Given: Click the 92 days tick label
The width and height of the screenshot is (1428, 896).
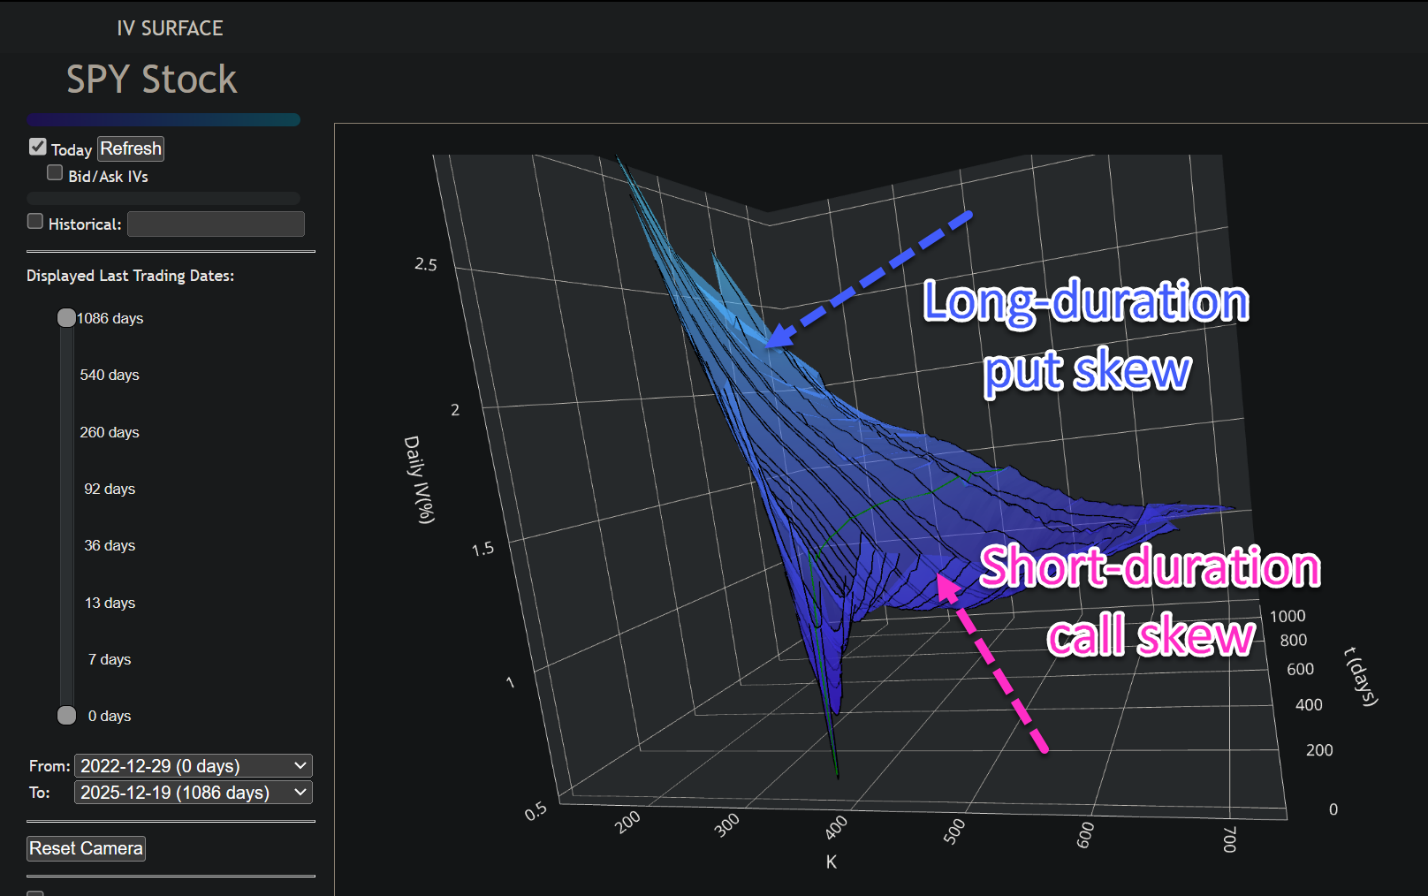Looking at the screenshot, I should click(109, 488).
